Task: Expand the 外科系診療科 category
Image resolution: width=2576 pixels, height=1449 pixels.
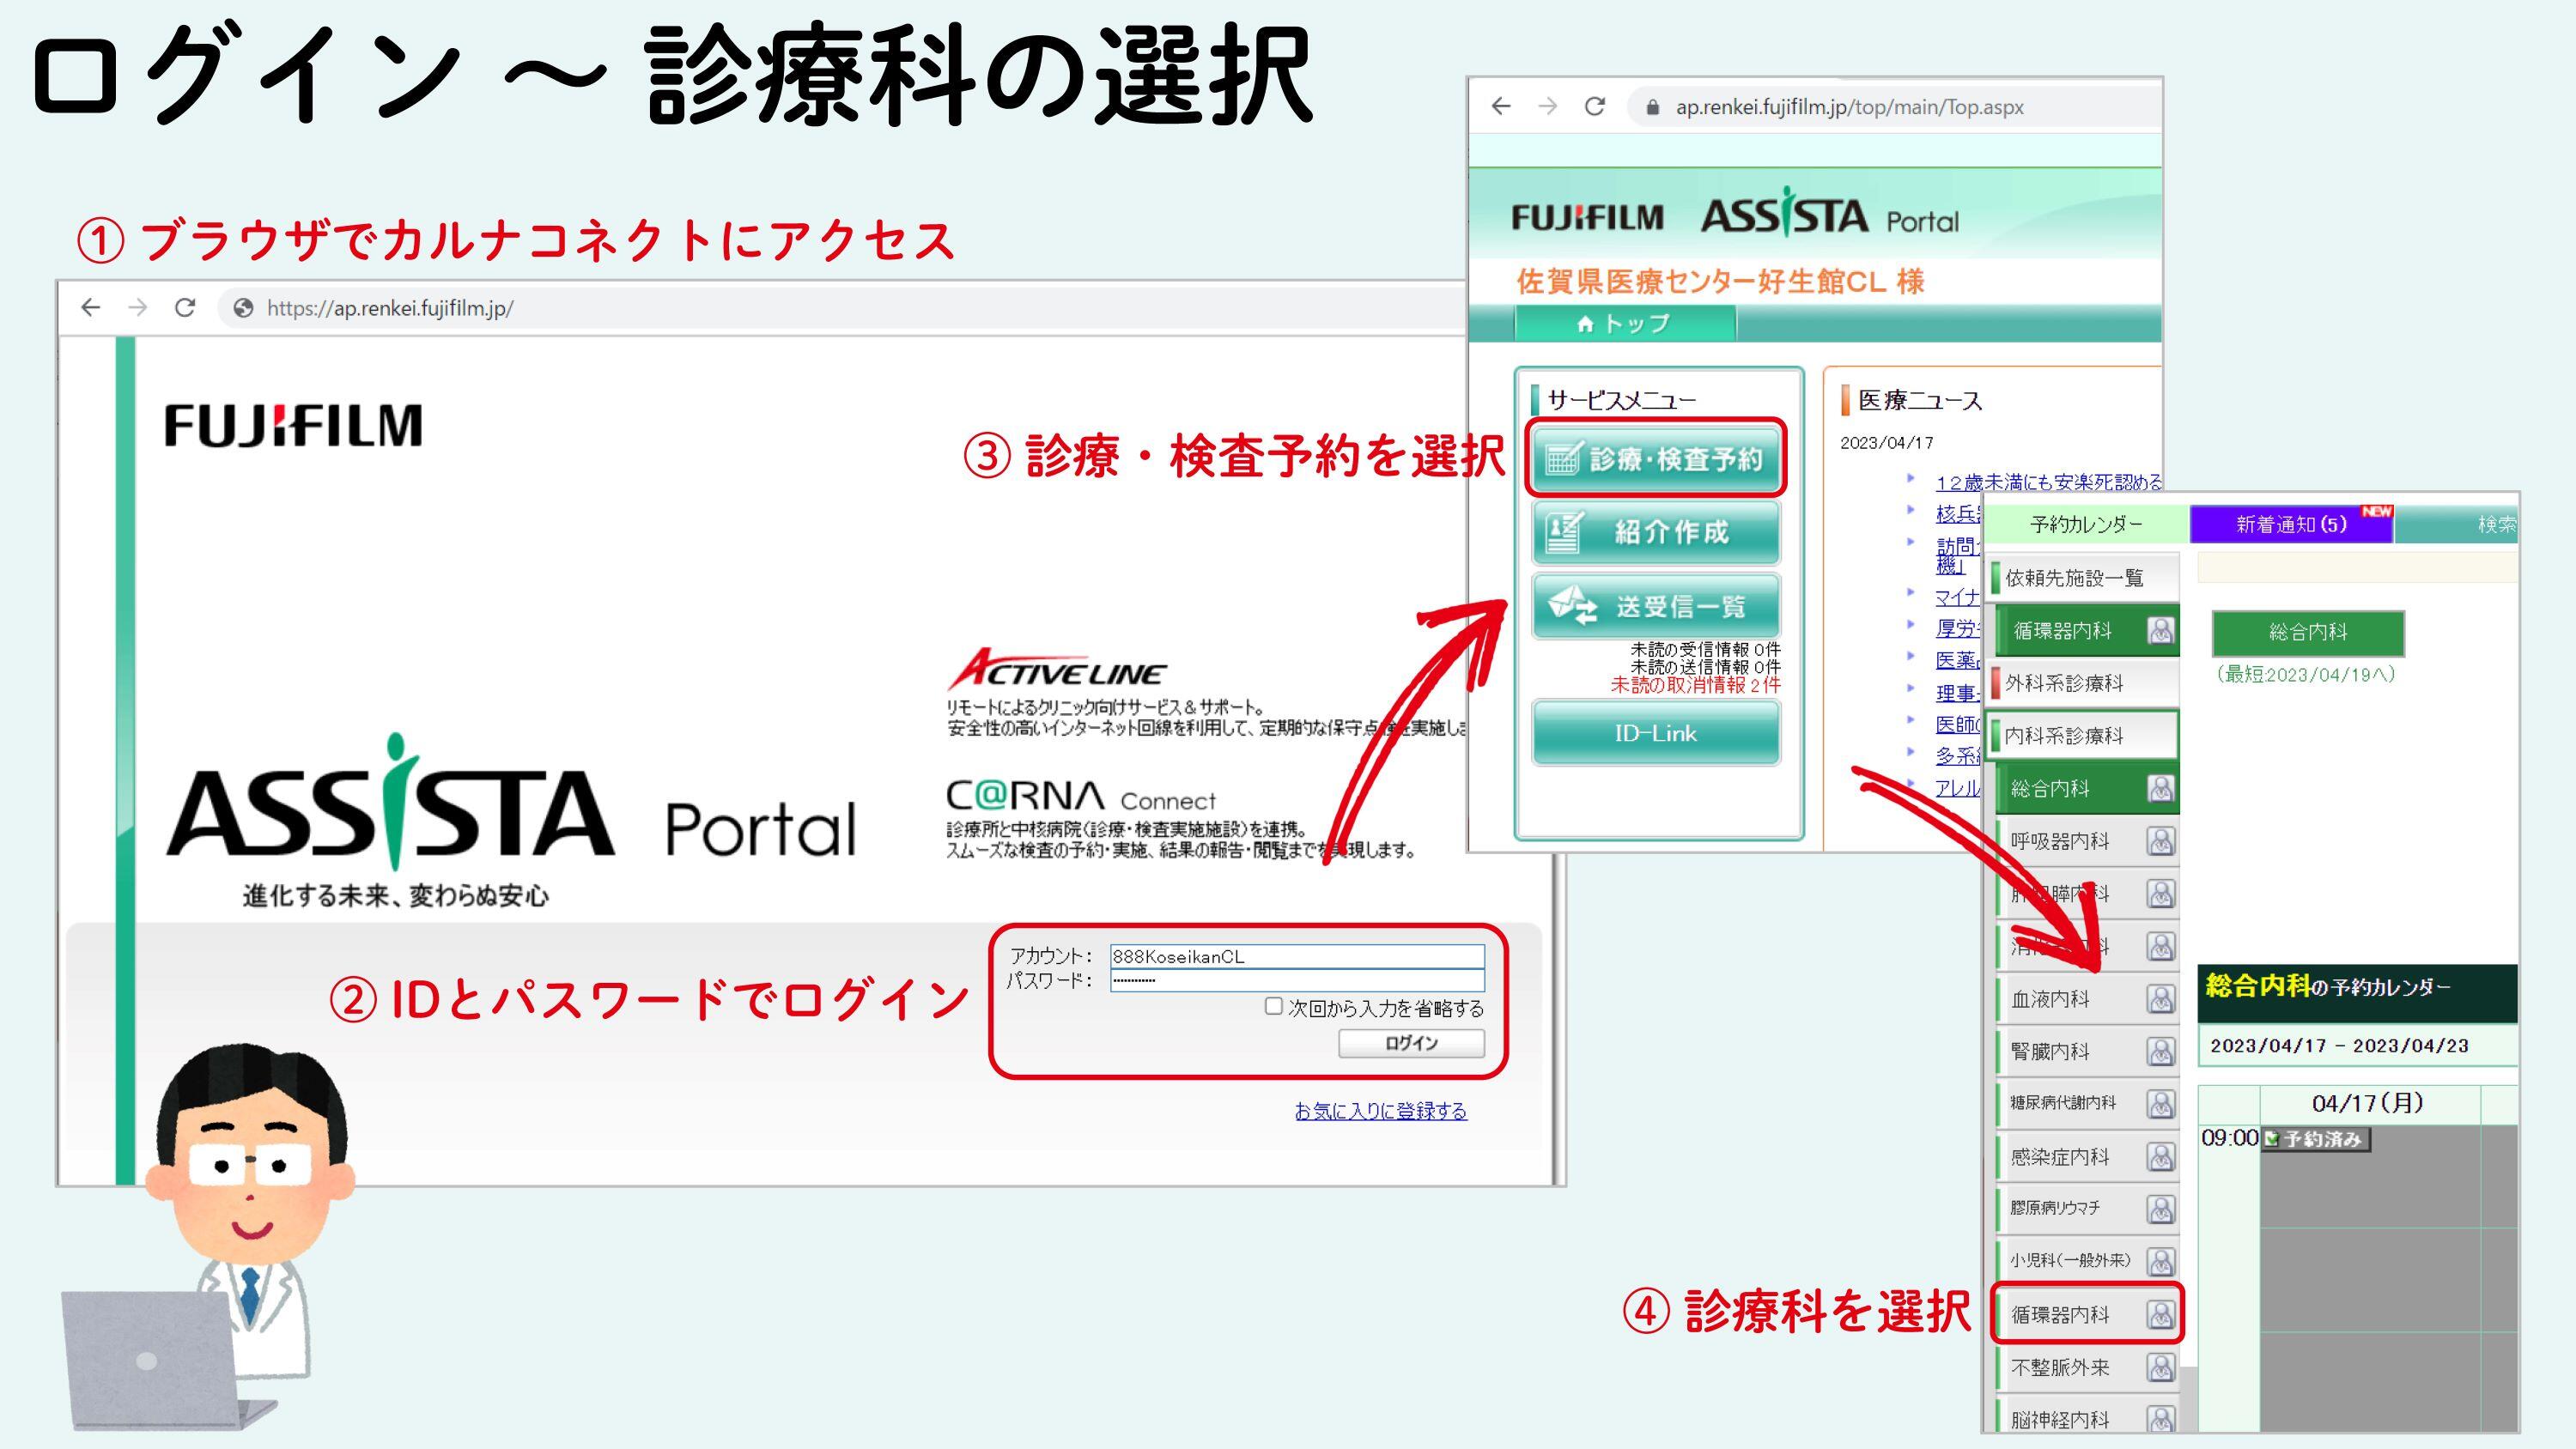Action: click(x=2084, y=683)
